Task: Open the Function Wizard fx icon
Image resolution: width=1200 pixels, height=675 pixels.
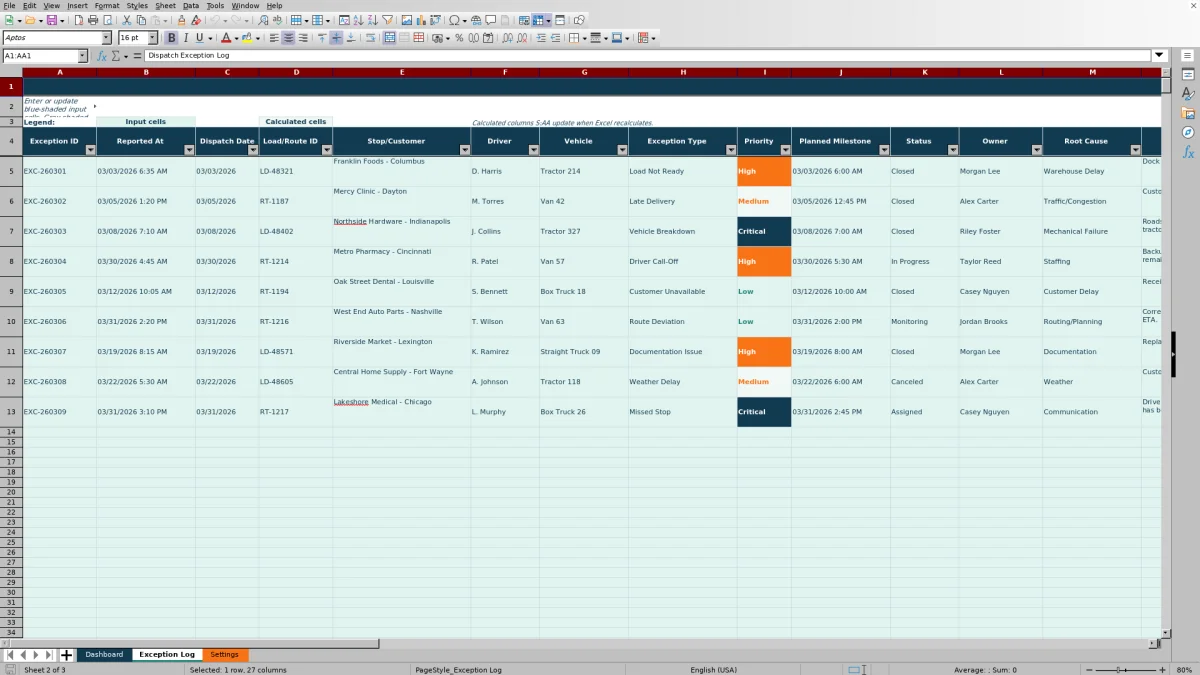Action: (101, 56)
